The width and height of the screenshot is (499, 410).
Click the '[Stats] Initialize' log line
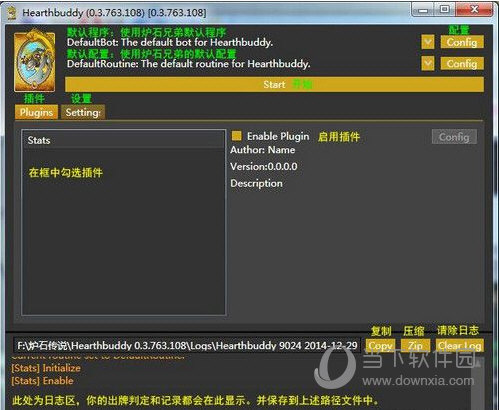click(x=46, y=368)
